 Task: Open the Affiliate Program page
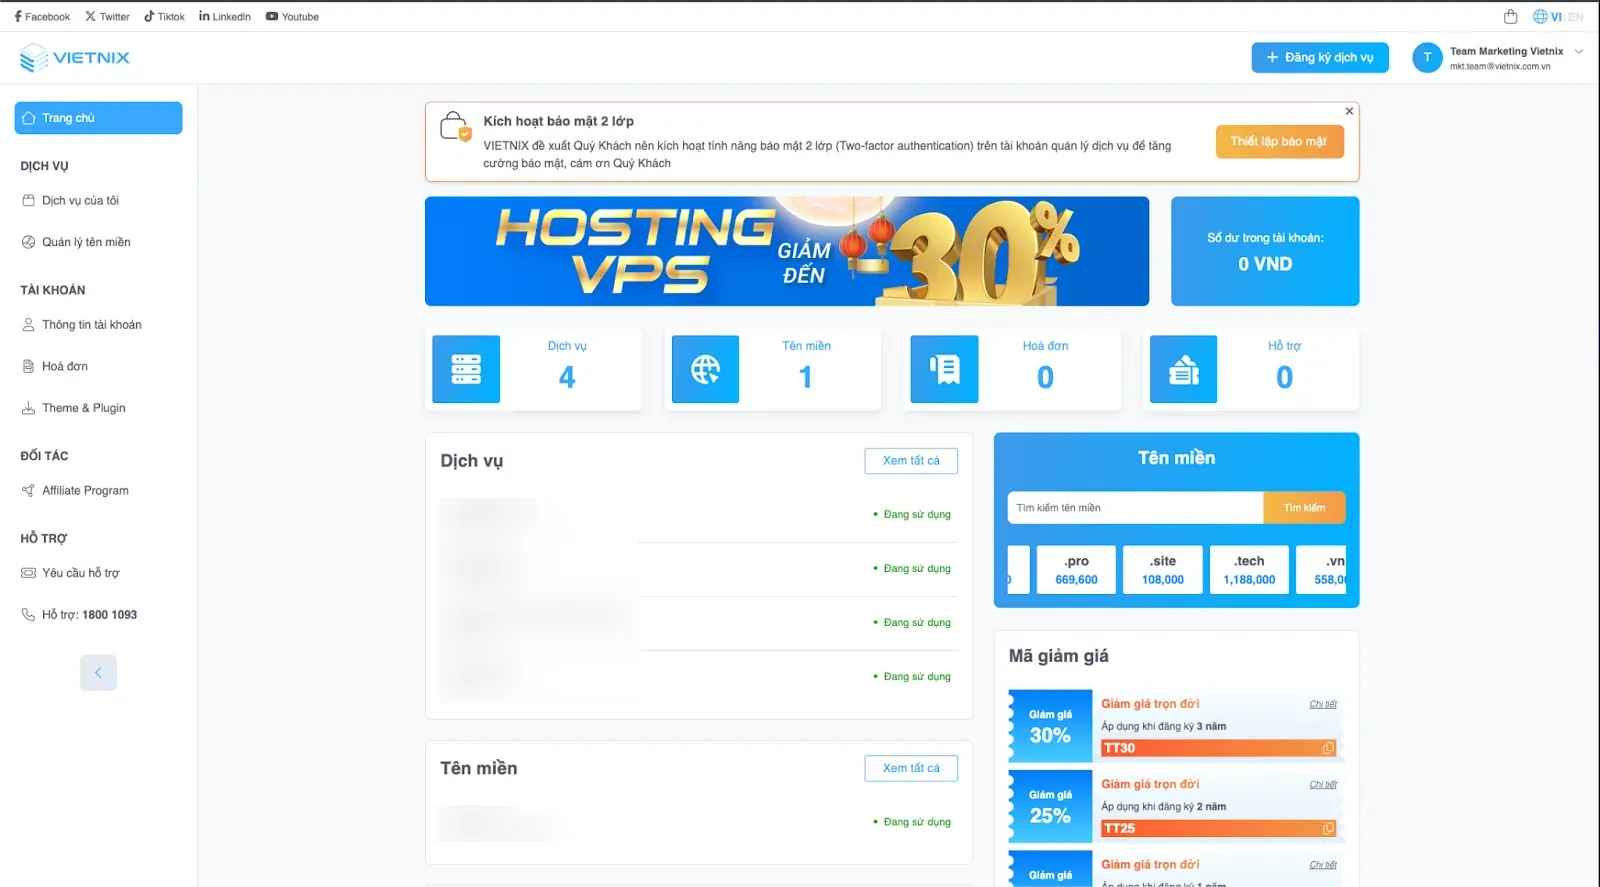click(85, 491)
